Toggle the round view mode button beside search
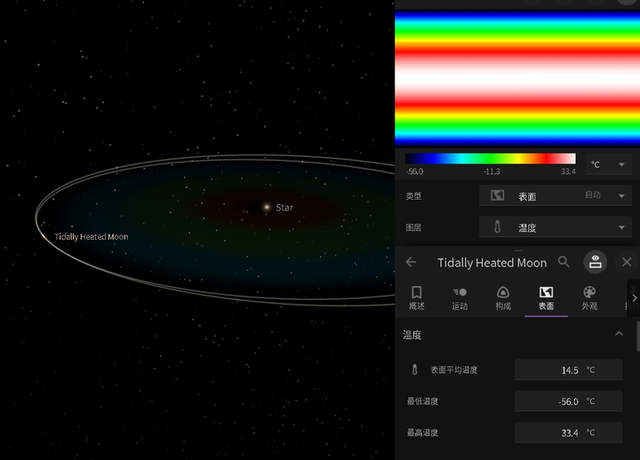This screenshot has width=640, height=460. [x=595, y=262]
